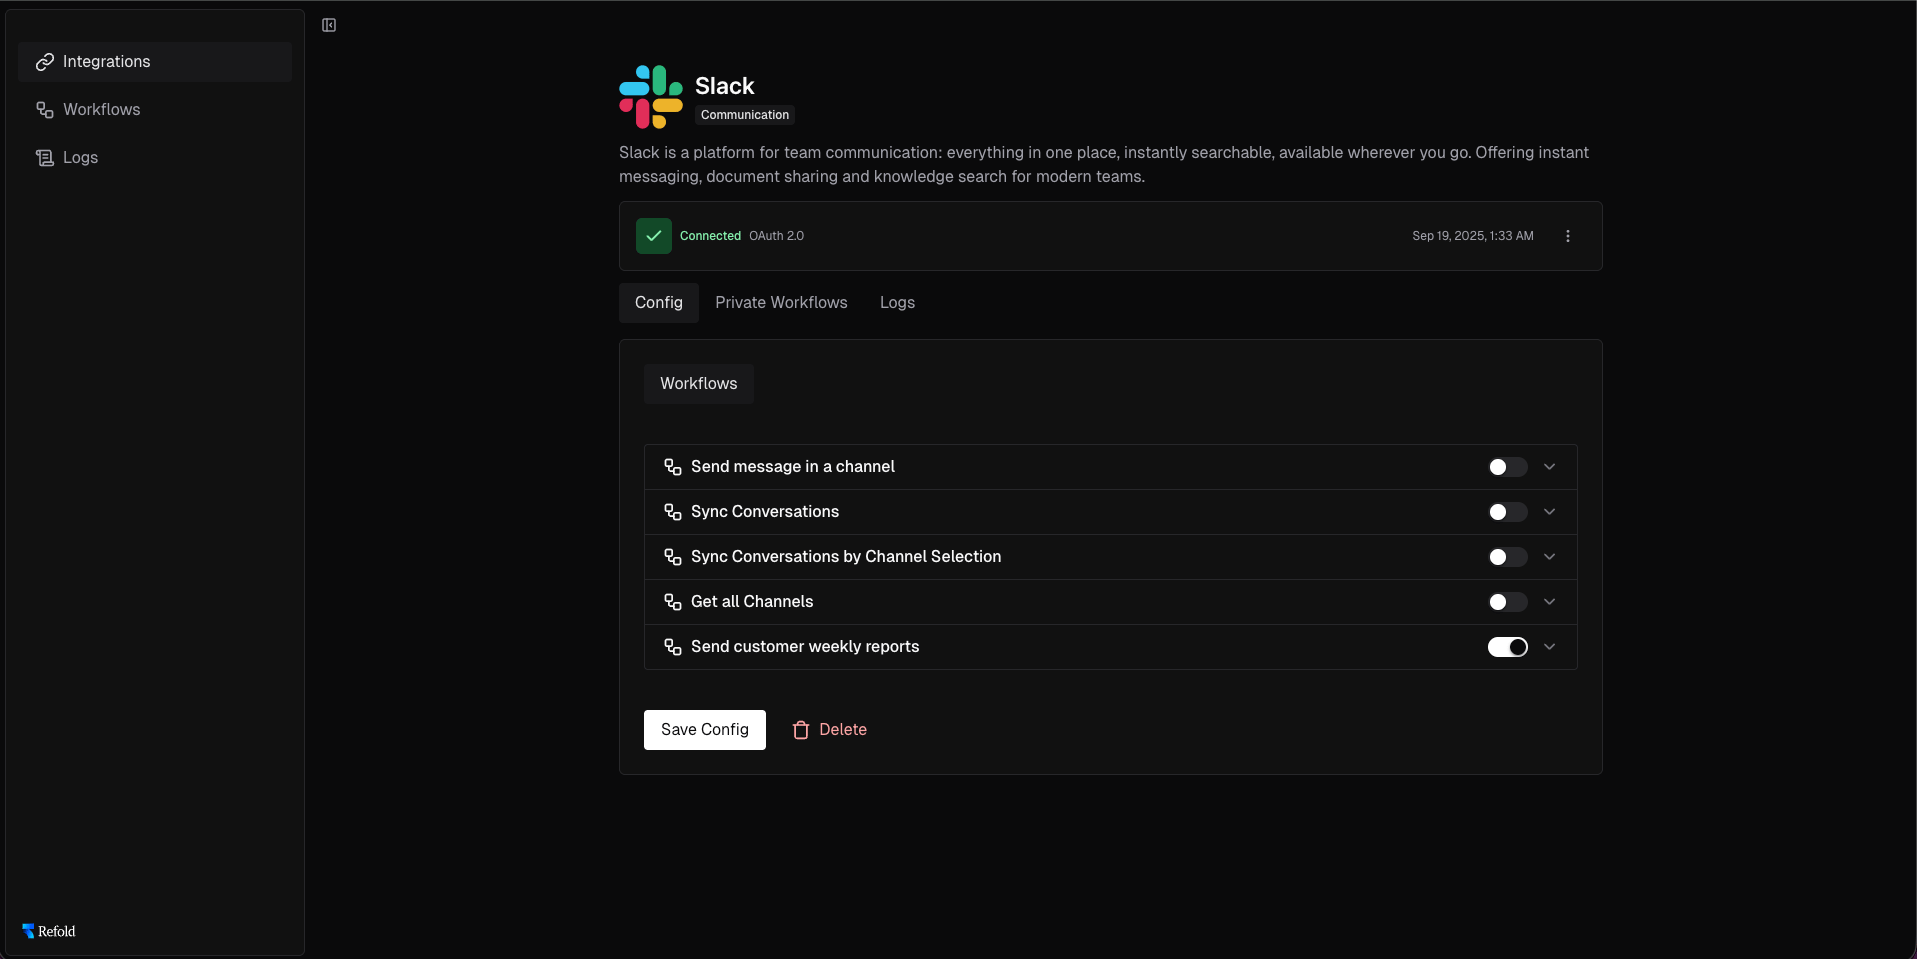This screenshot has width=1917, height=959.
Task: Click the green Connected checkmark icon
Action: tap(654, 236)
